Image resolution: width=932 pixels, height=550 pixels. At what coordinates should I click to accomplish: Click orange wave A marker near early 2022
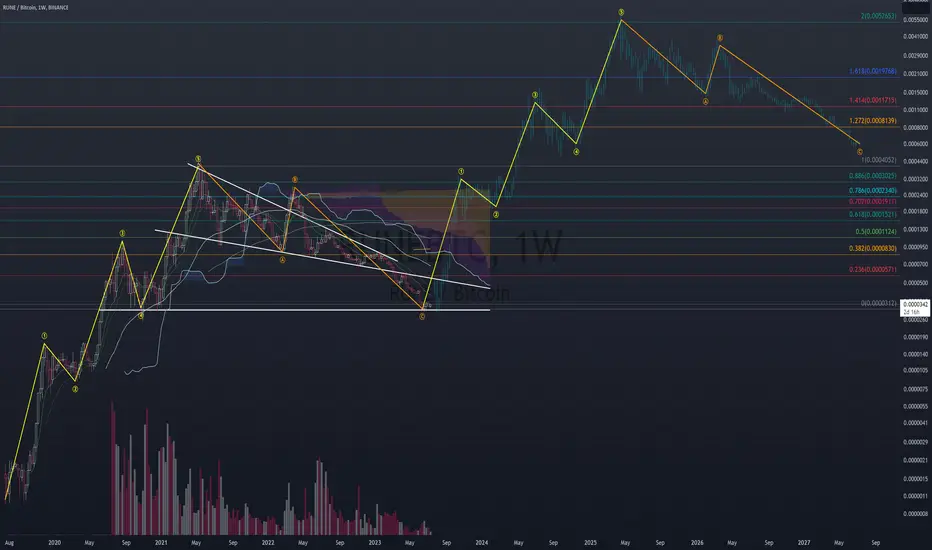click(x=282, y=260)
